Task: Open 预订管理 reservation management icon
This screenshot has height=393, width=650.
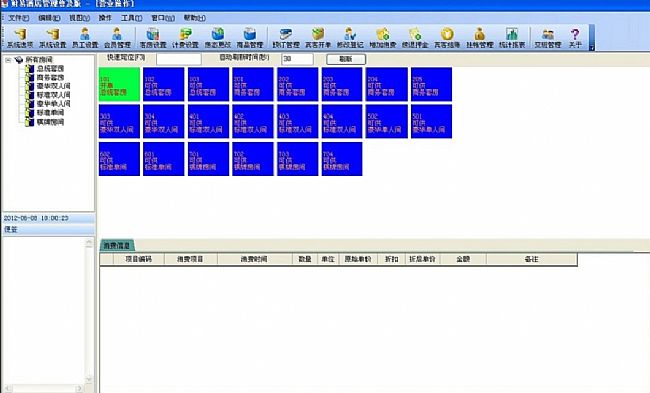Action: [x=286, y=38]
